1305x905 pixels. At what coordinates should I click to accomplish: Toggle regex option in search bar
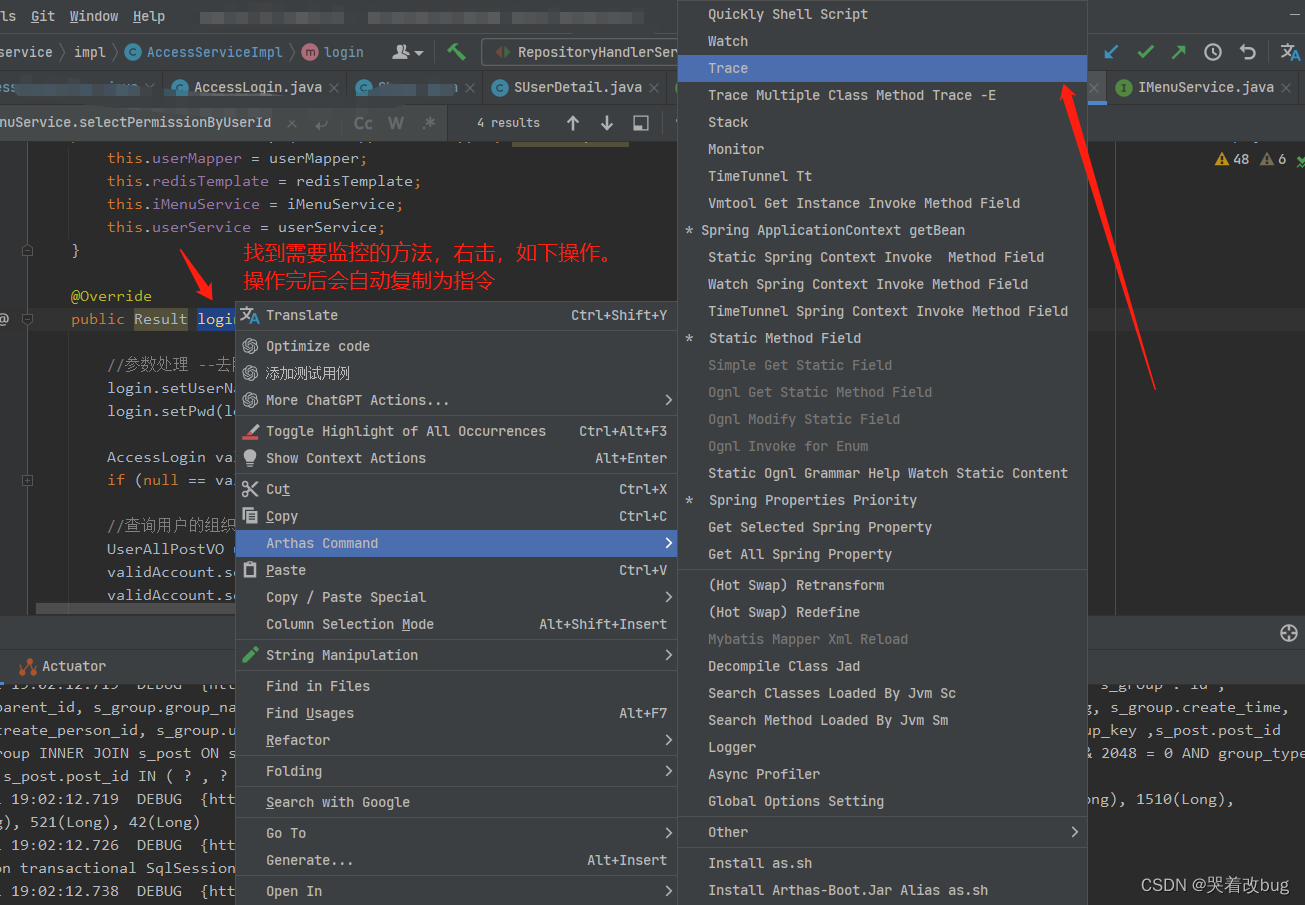tap(429, 123)
